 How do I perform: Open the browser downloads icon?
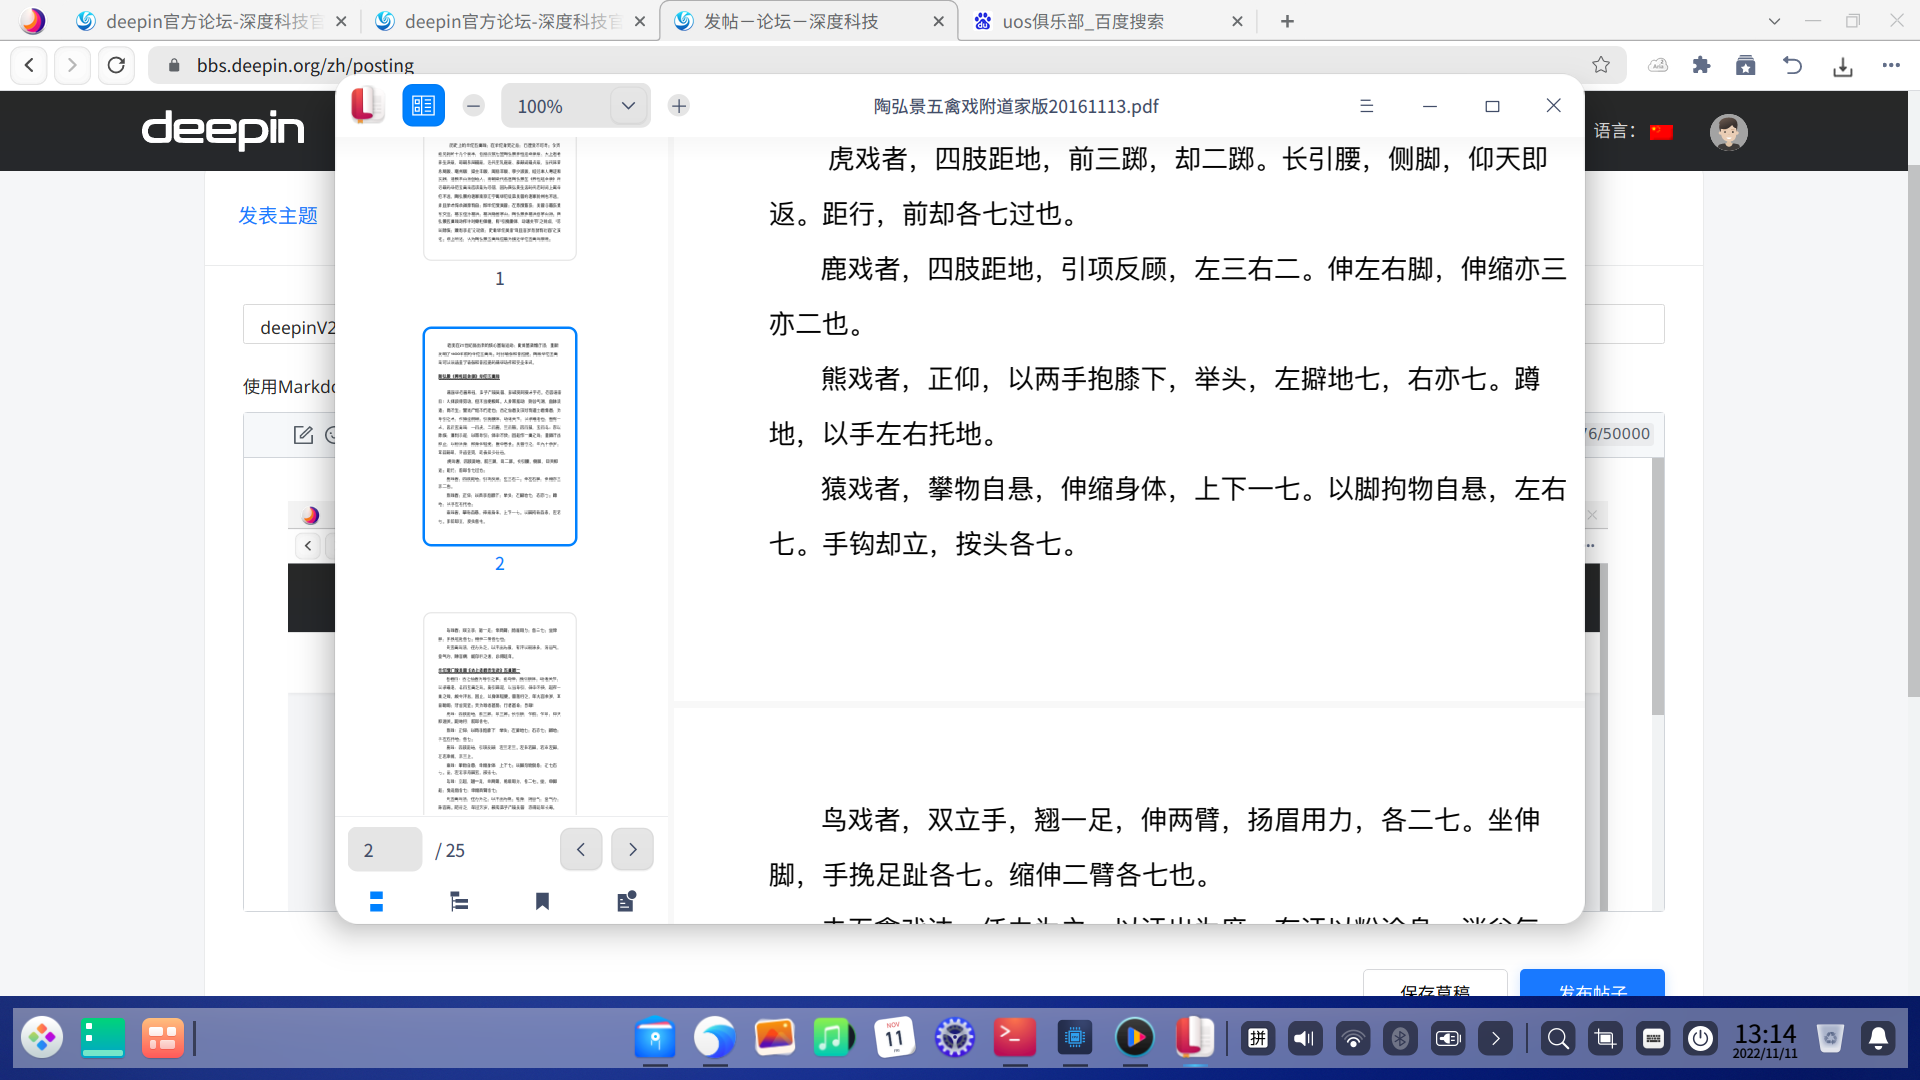point(1844,65)
